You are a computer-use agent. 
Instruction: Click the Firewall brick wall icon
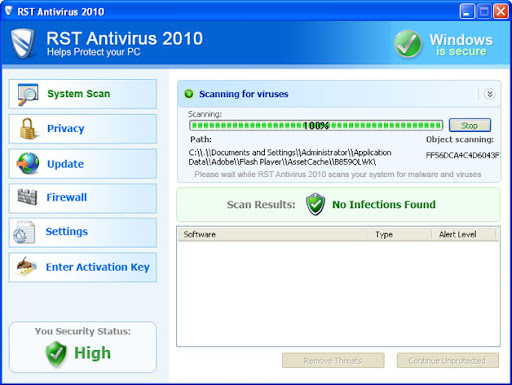27,197
